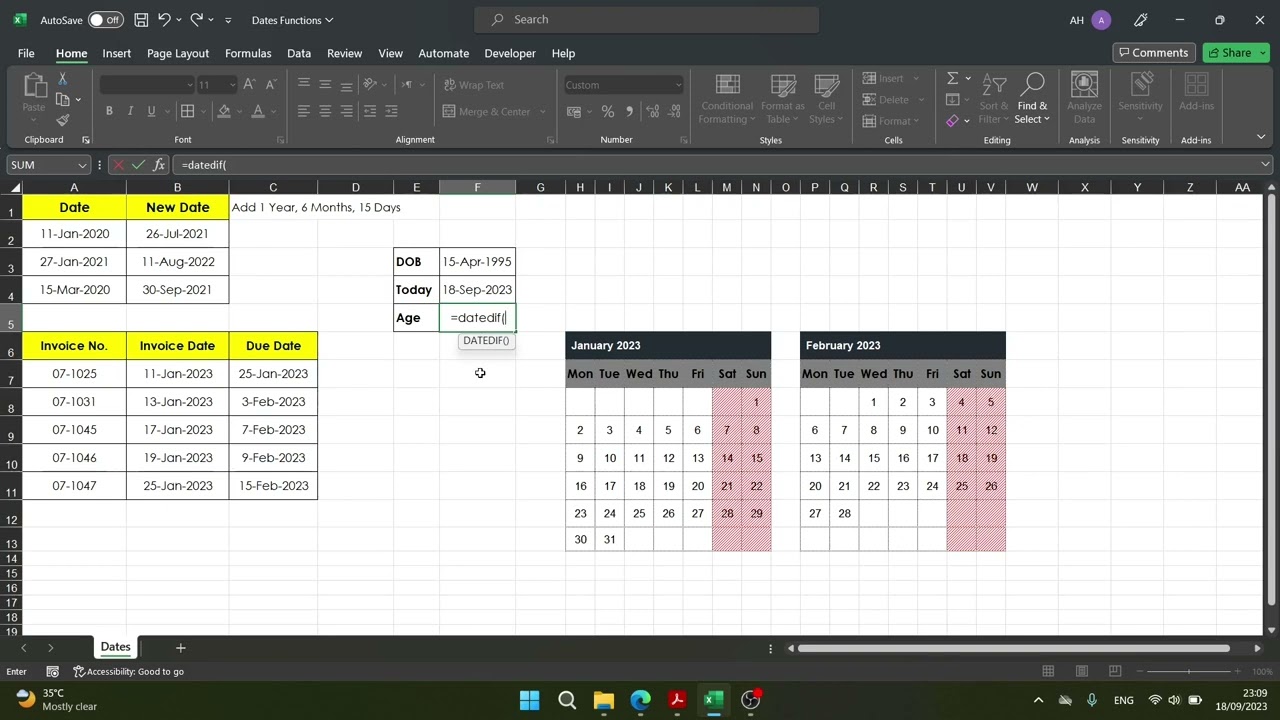Click the Percent Style icon
This screenshot has height=720, width=1280.
pos(608,112)
